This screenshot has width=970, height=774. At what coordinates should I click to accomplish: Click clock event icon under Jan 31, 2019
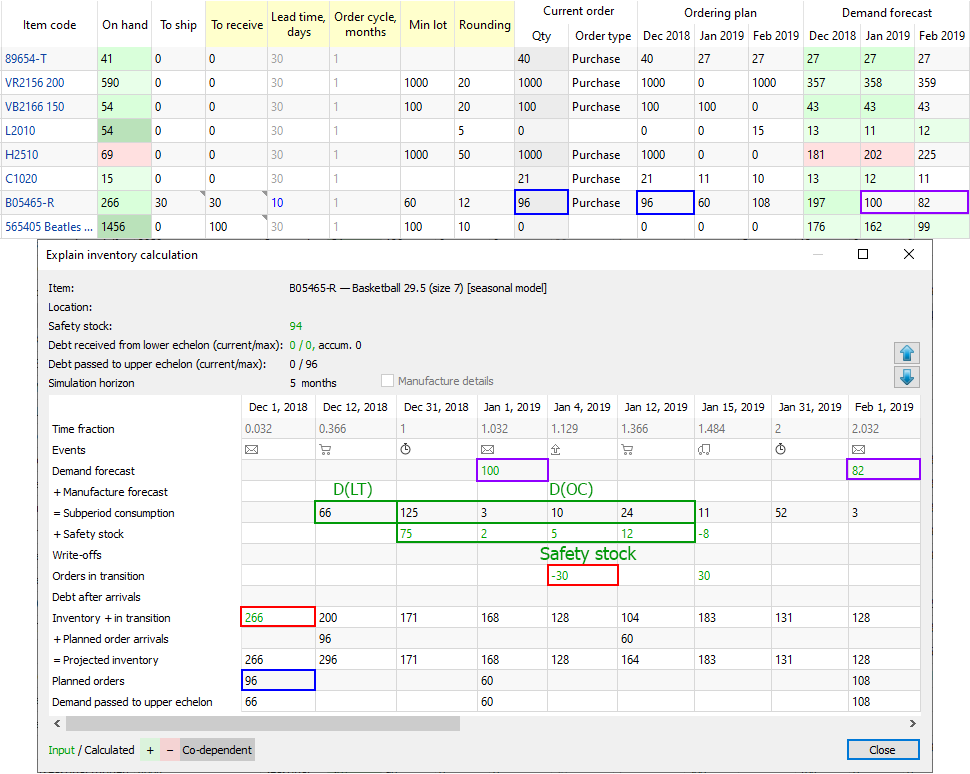[x=782, y=450]
